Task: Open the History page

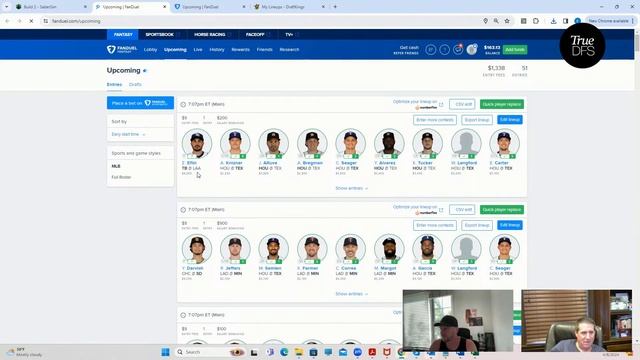Action: point(217,49)
